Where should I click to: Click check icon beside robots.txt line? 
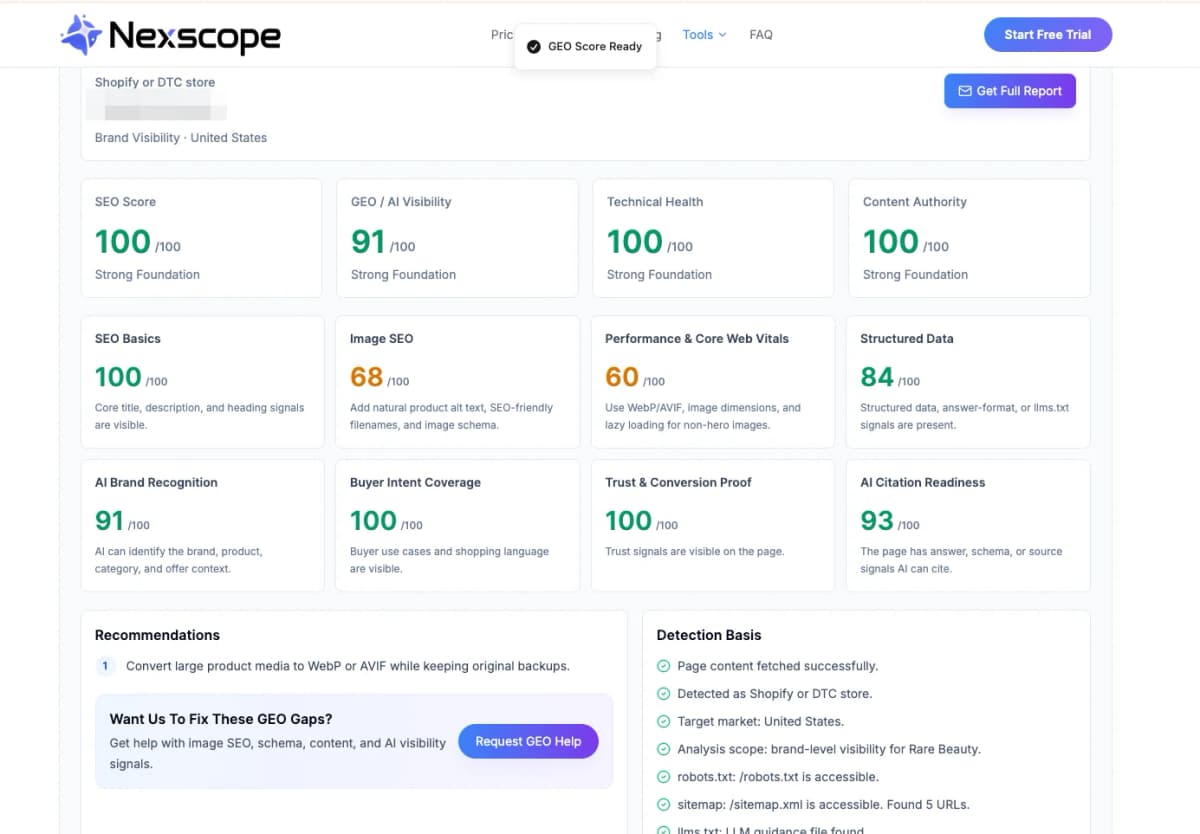663,777
